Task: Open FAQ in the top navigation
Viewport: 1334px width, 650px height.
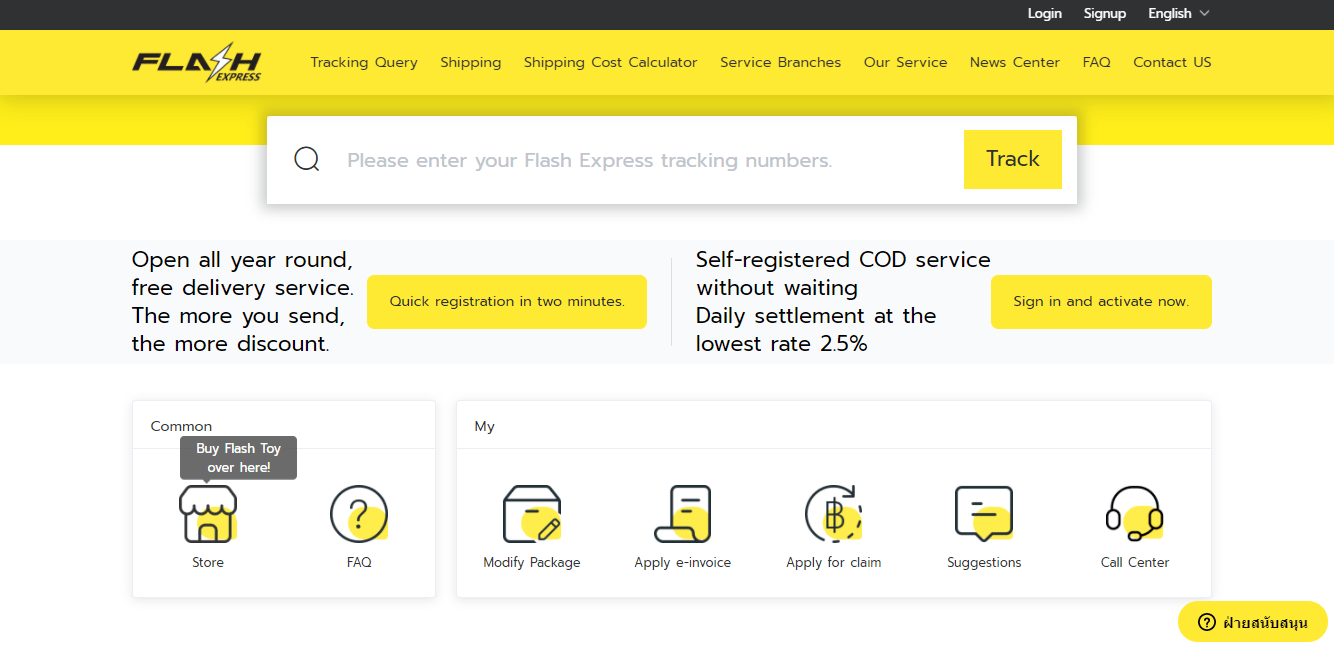Action: [1097, 62]
